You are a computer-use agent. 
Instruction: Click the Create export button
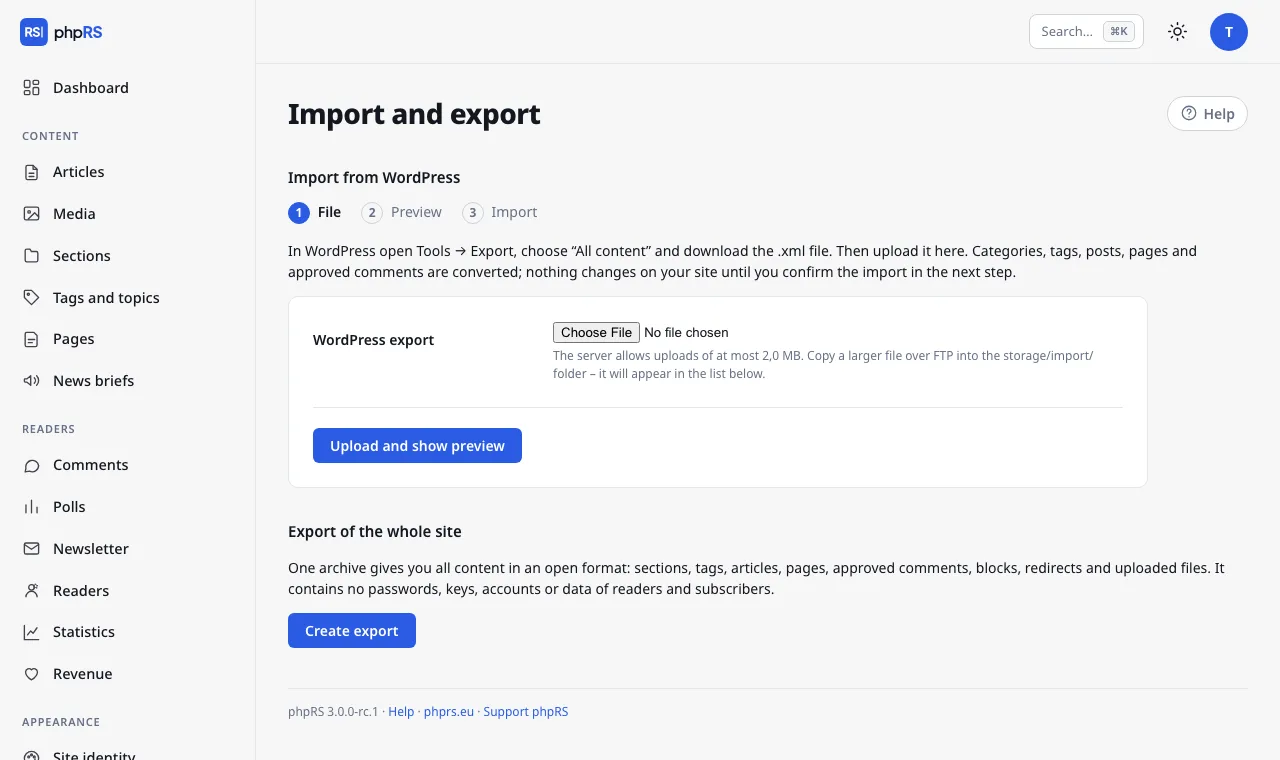coord(352,631)
